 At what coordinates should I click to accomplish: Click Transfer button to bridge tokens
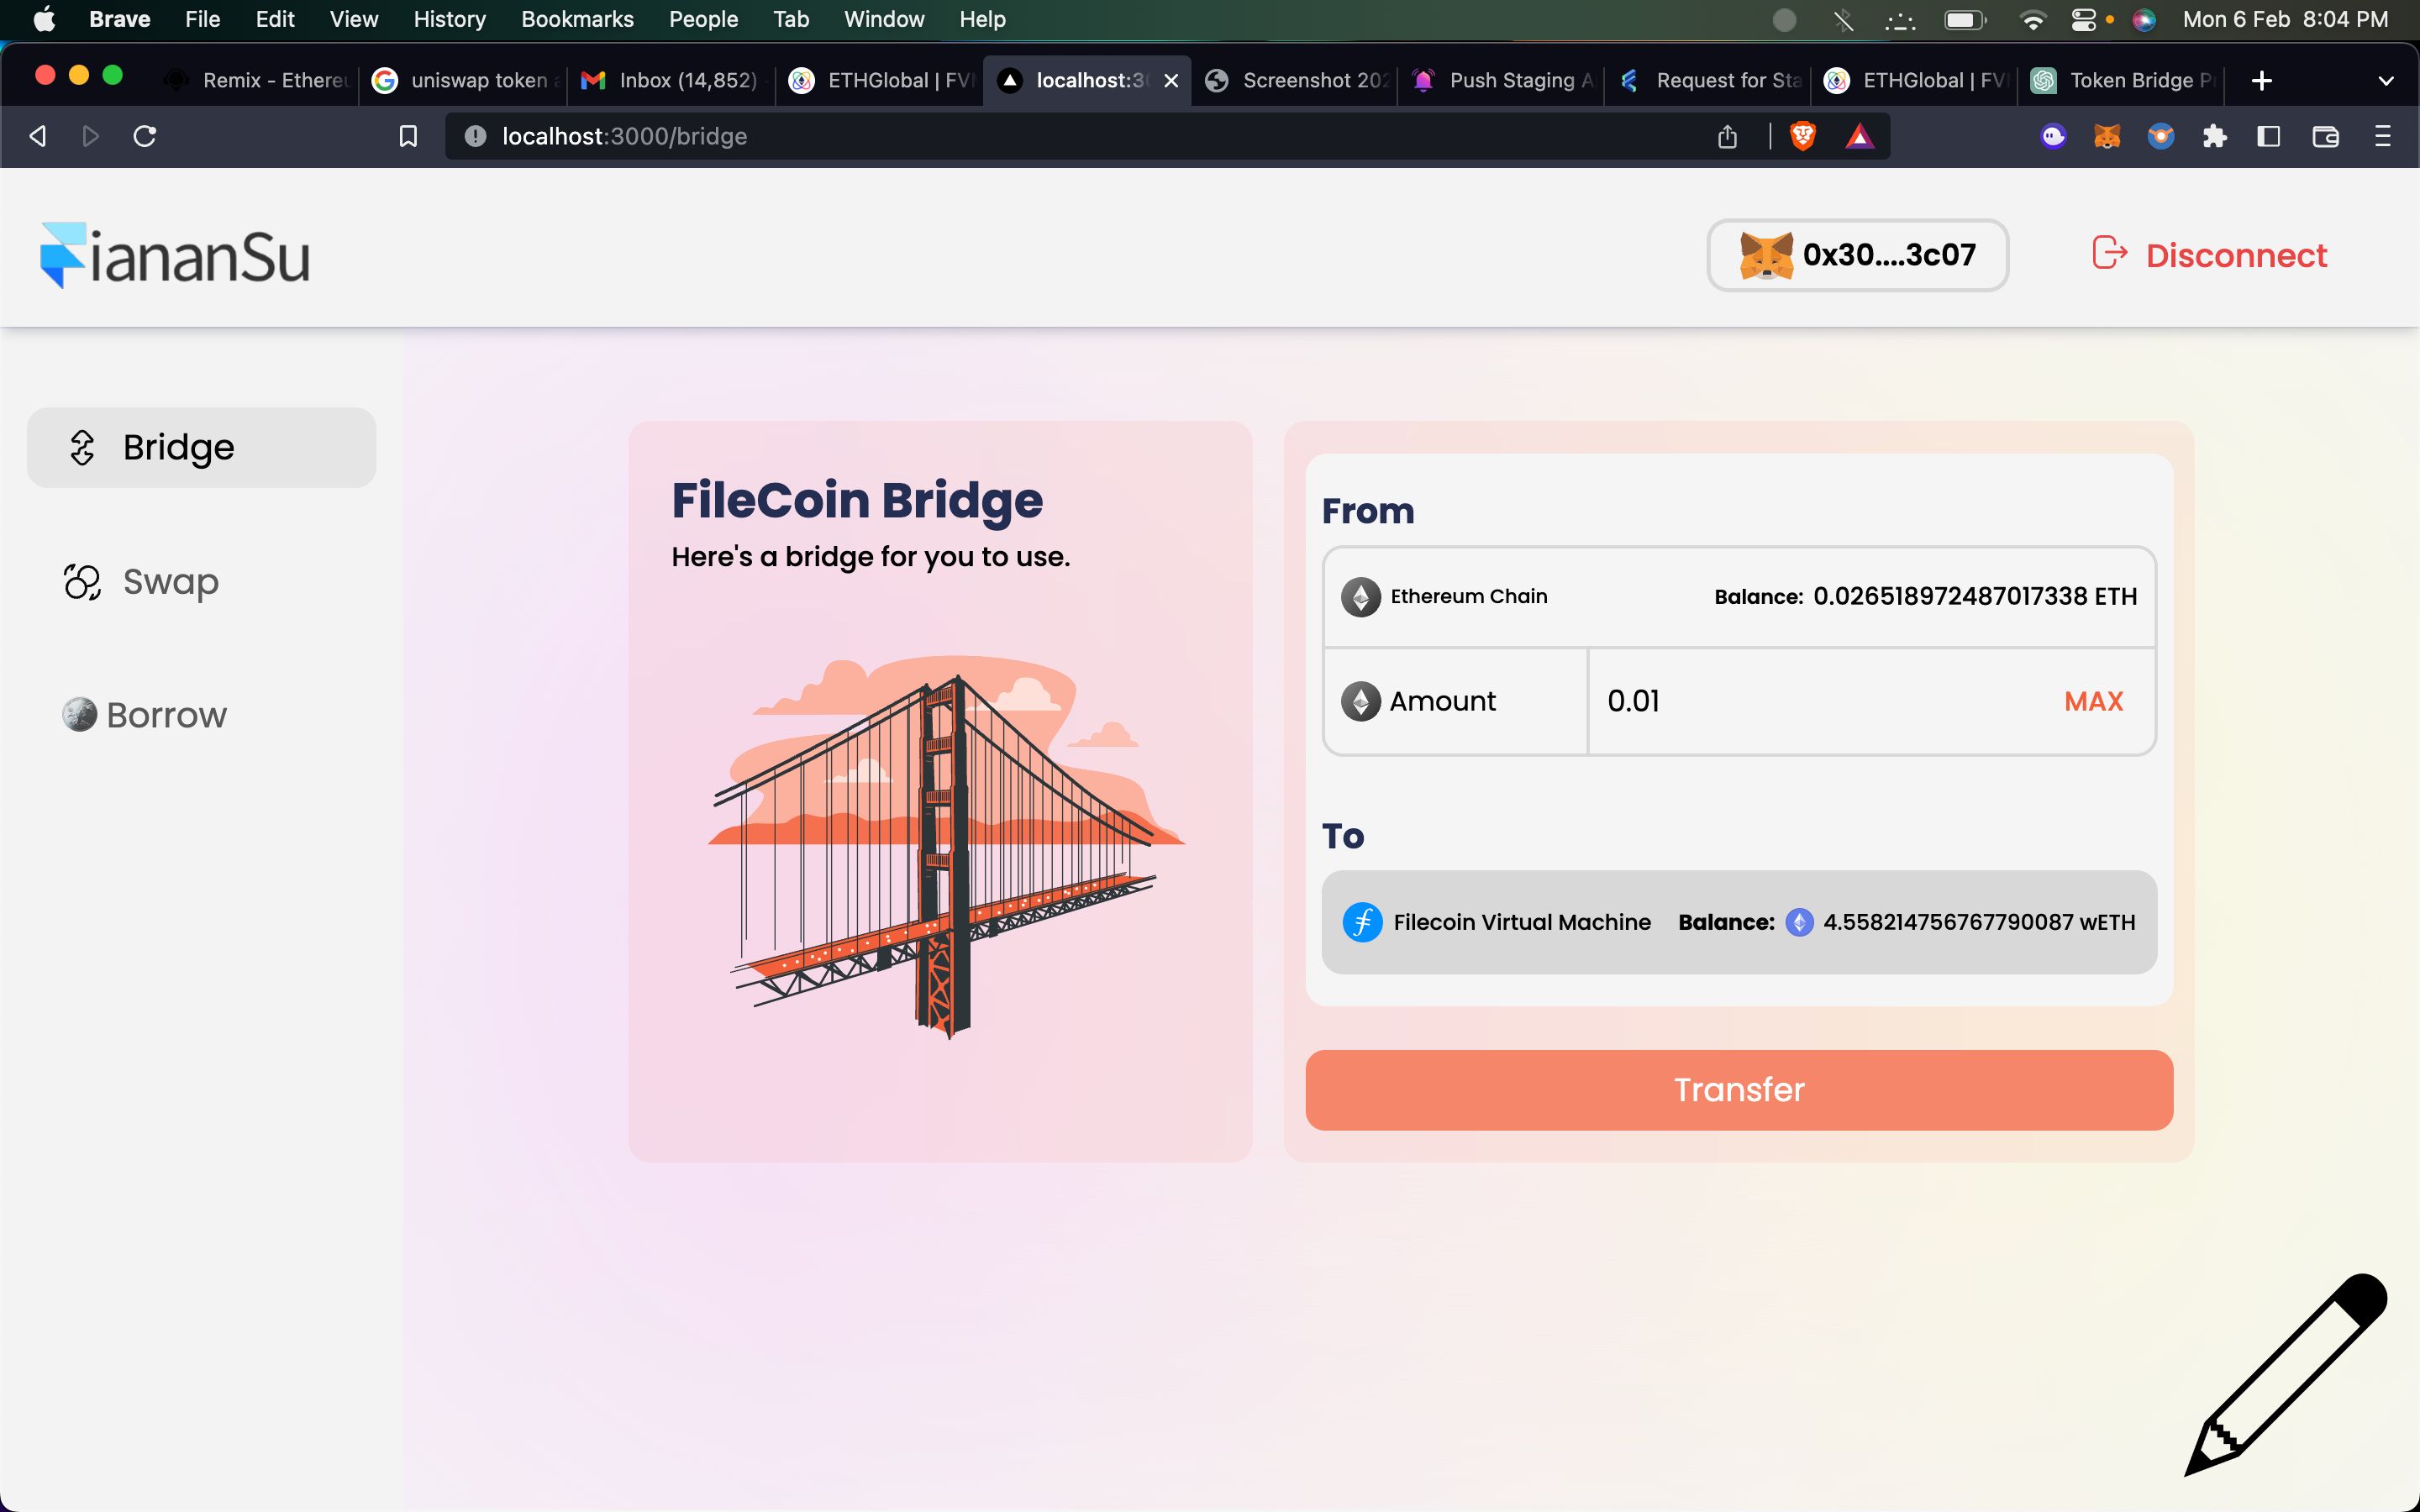[x=1739, y=1089]
